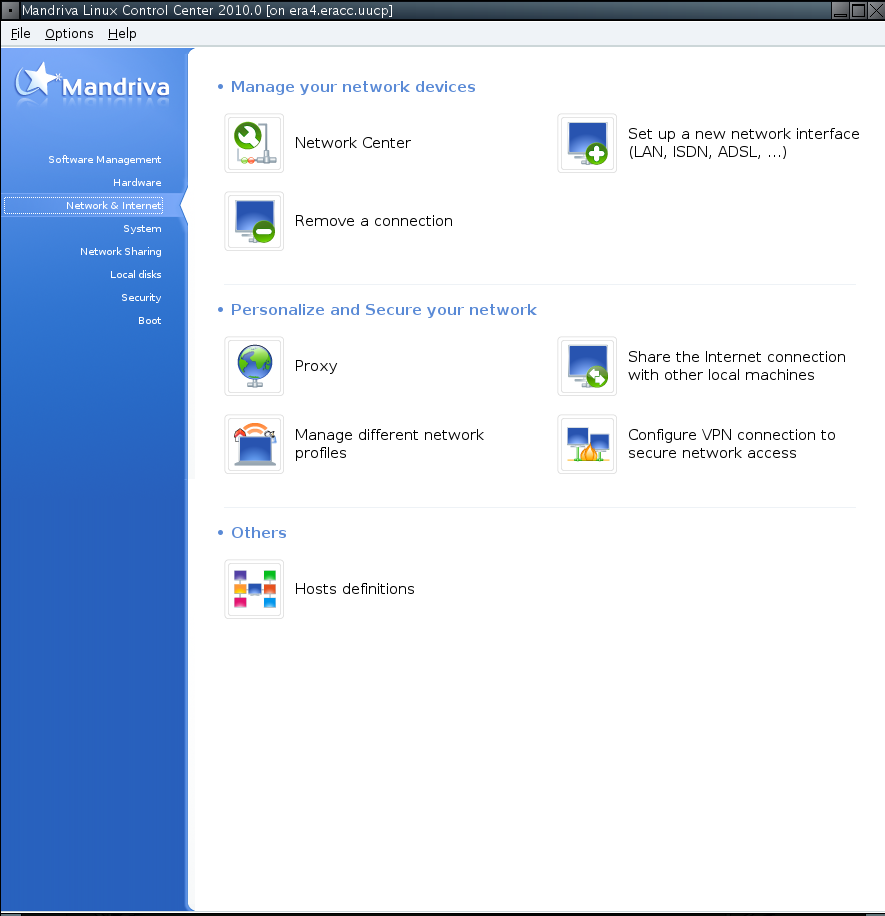
Task: Open the File menu
Action: 20,34
